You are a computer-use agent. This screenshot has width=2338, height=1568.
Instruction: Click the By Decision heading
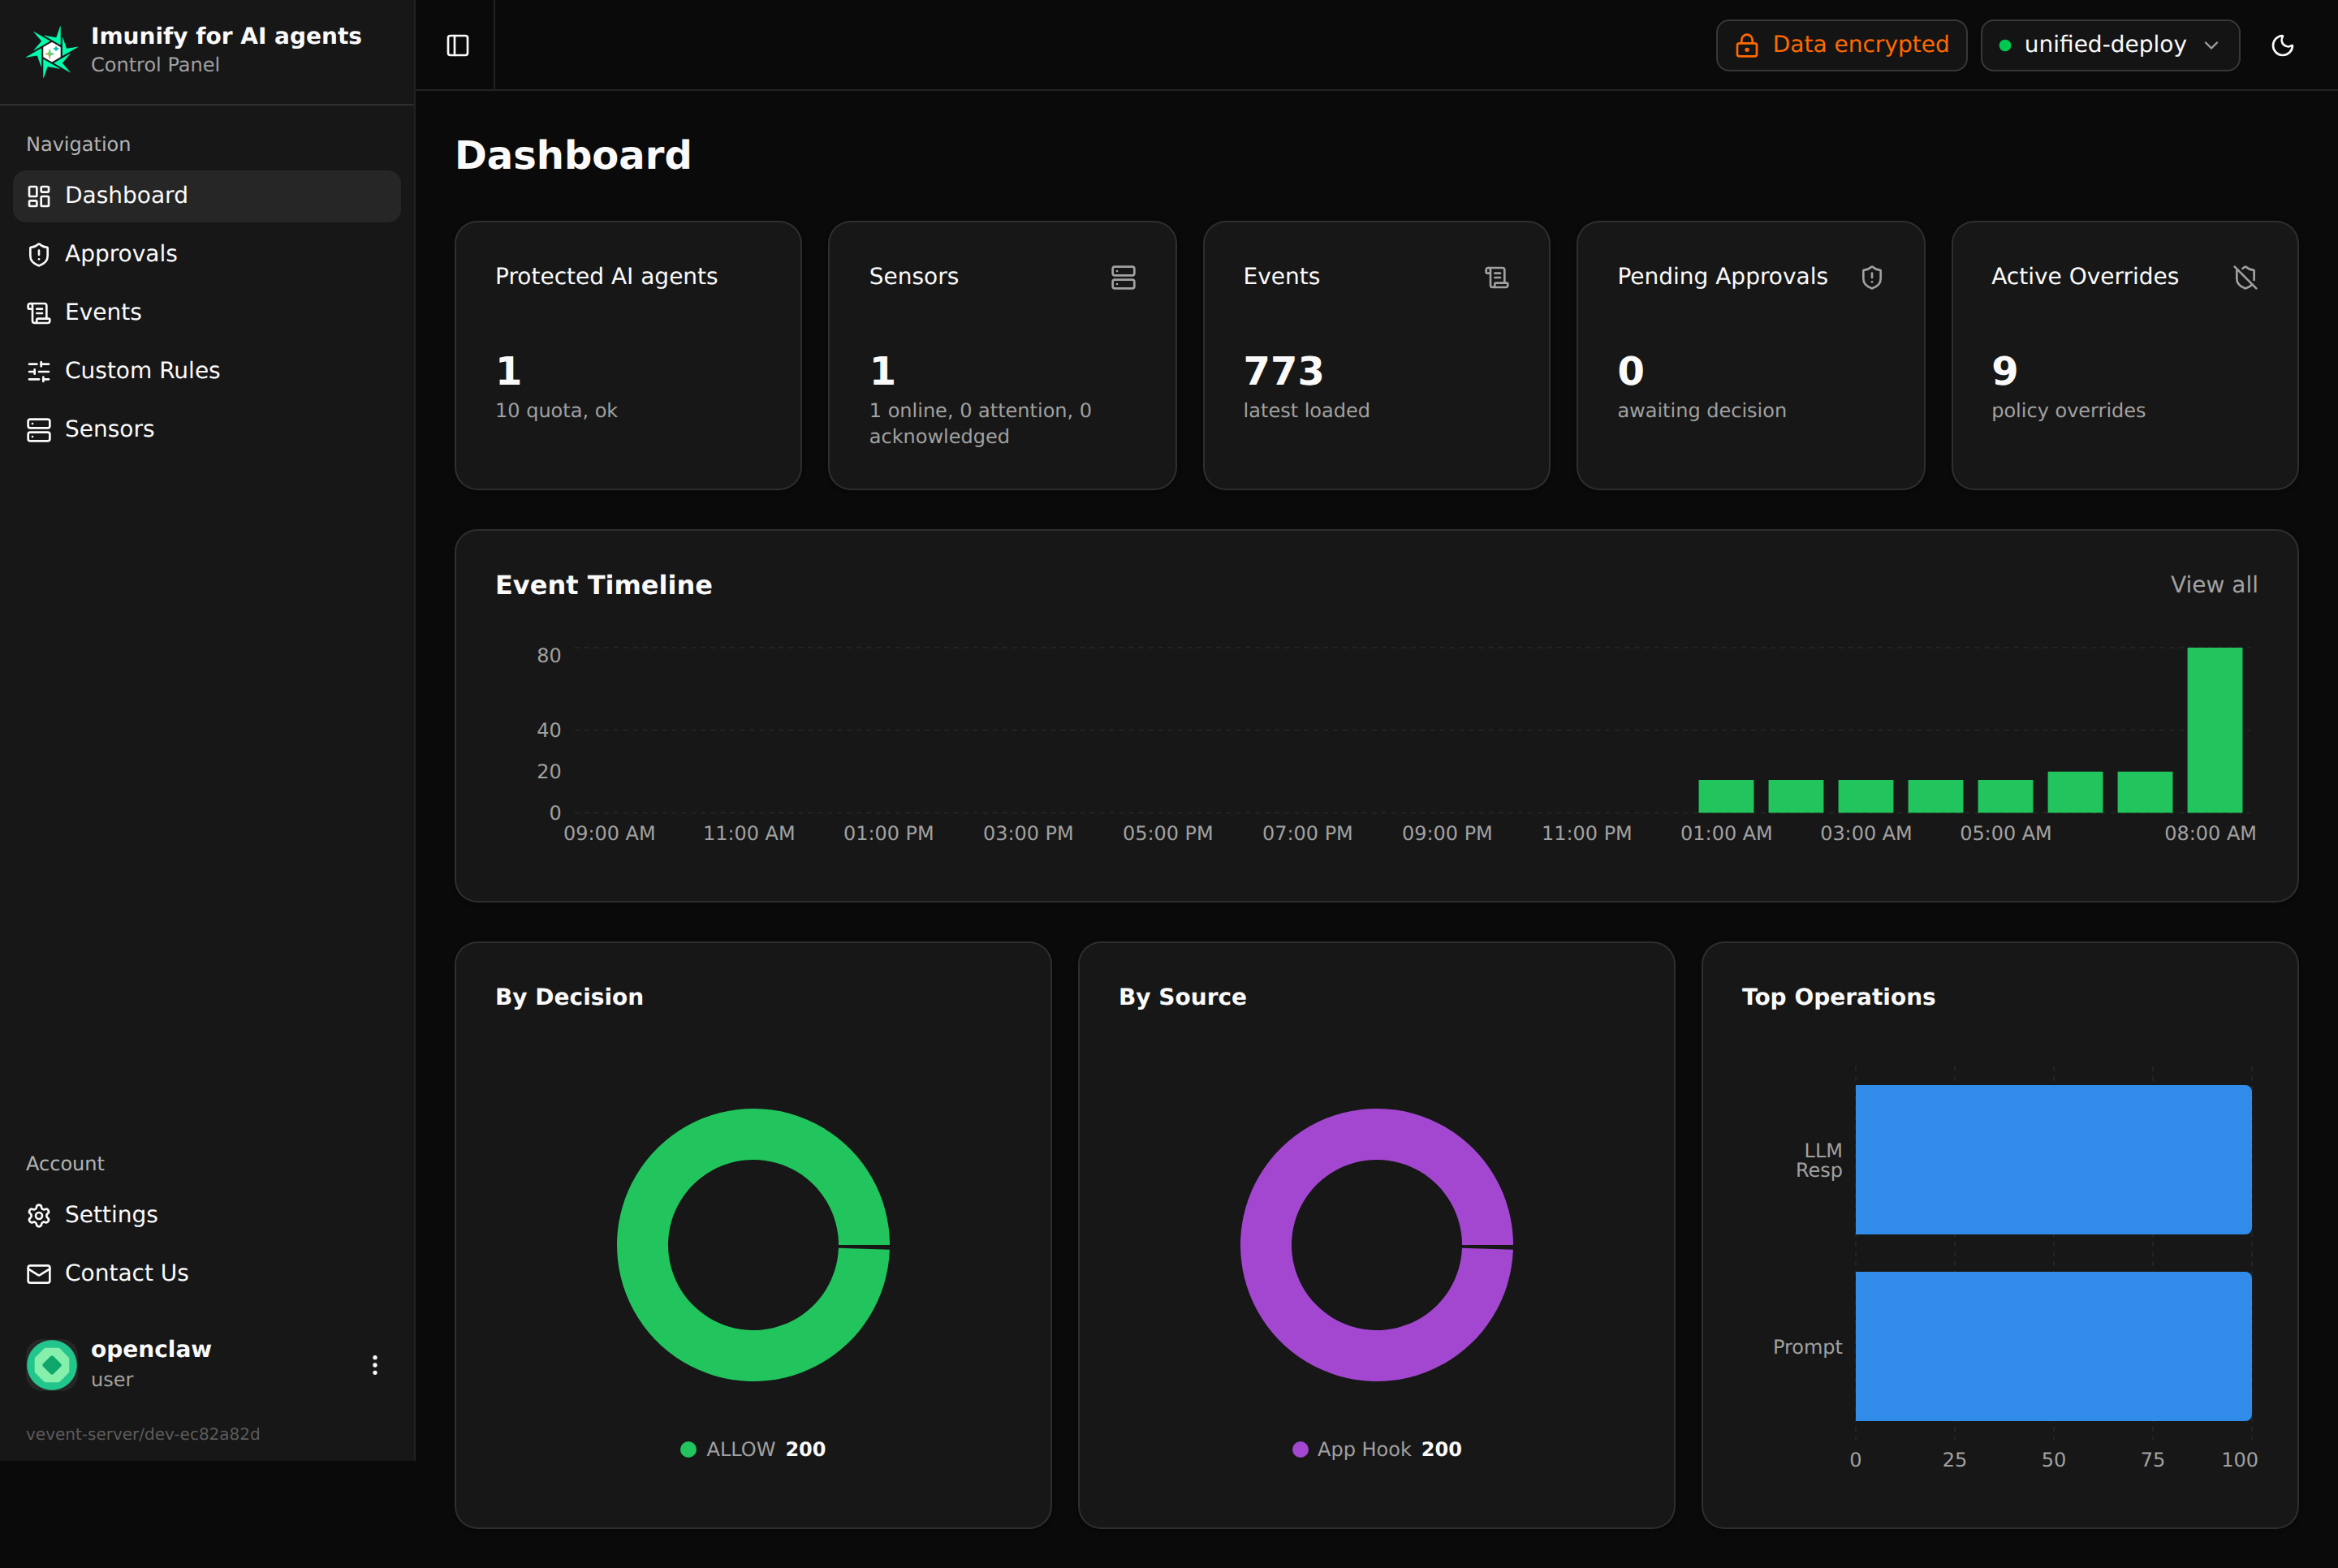pos(569,997)
